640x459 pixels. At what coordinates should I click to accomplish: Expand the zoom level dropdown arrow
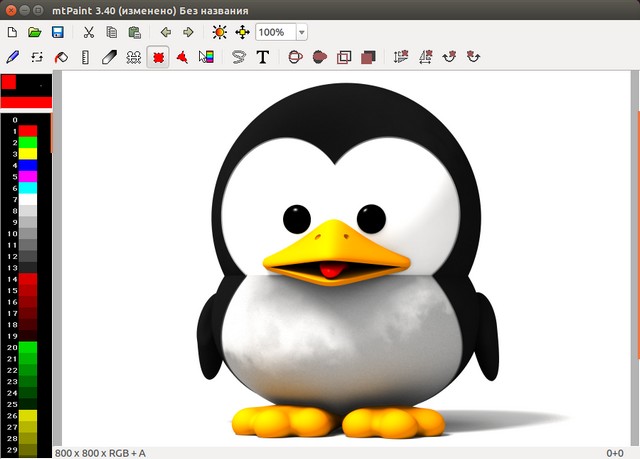(302, 32)
